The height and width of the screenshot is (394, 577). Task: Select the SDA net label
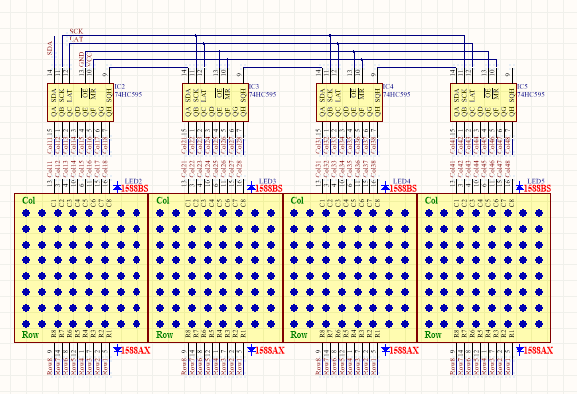tap(50, 48)
